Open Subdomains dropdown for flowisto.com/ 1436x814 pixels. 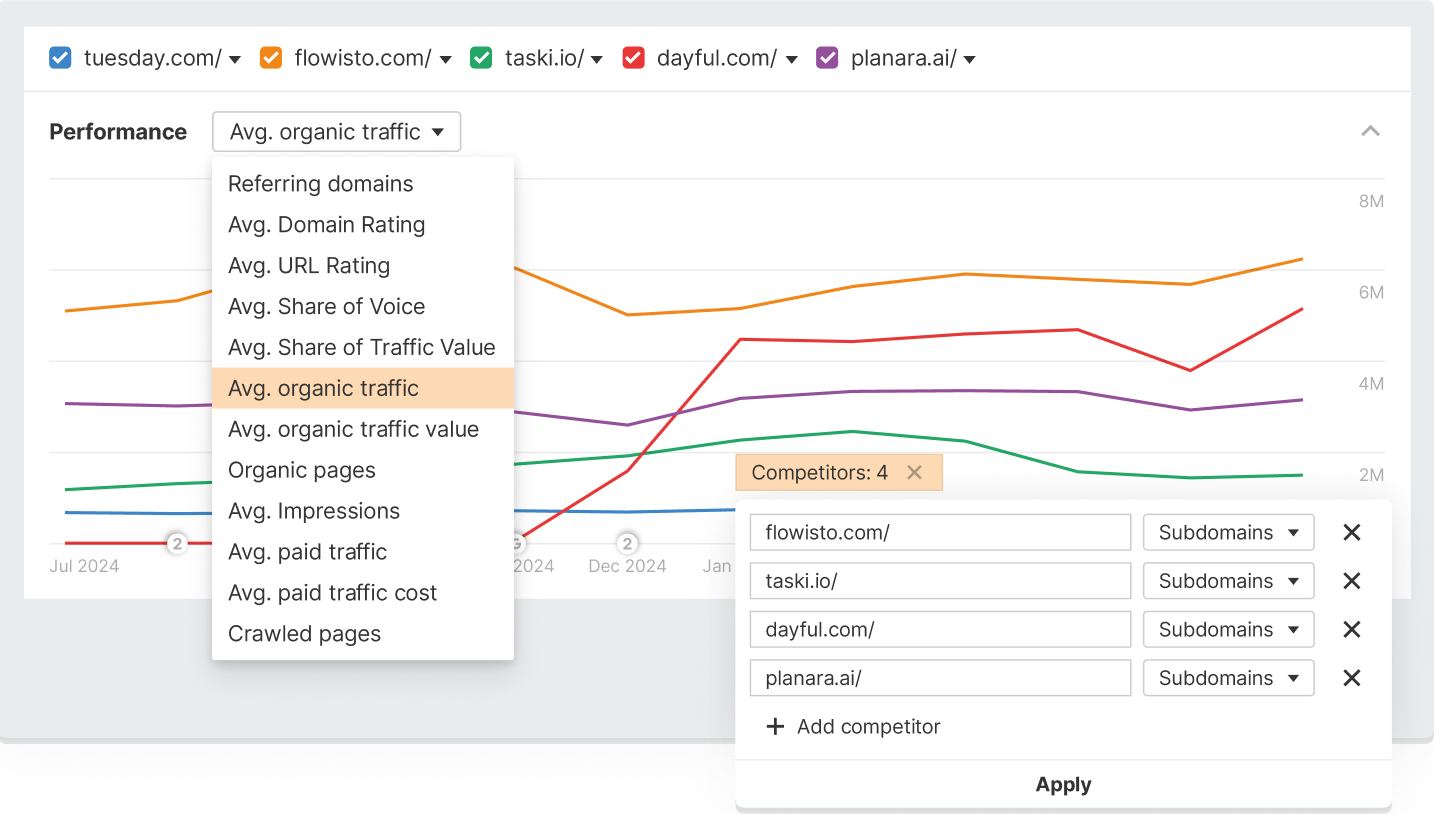1228,533
